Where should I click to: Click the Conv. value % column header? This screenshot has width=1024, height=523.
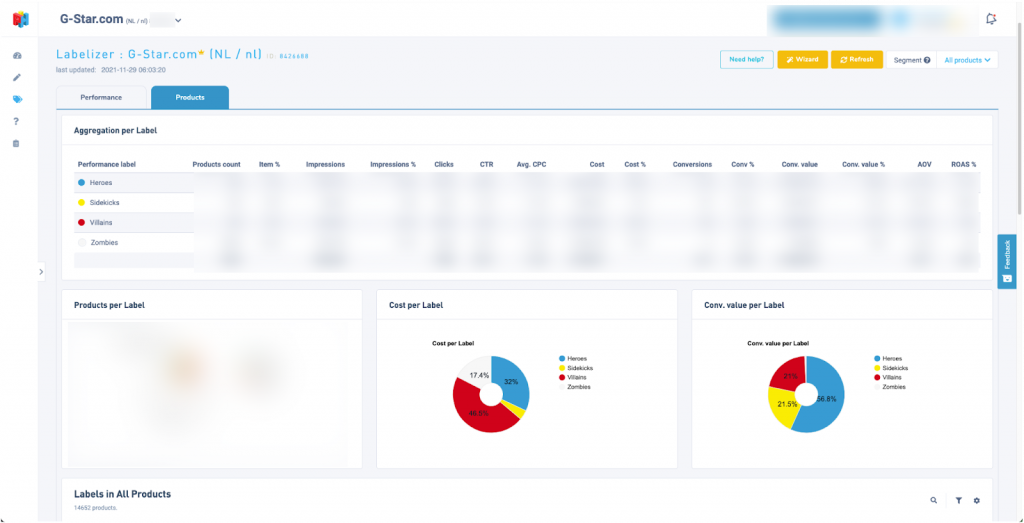863,165
